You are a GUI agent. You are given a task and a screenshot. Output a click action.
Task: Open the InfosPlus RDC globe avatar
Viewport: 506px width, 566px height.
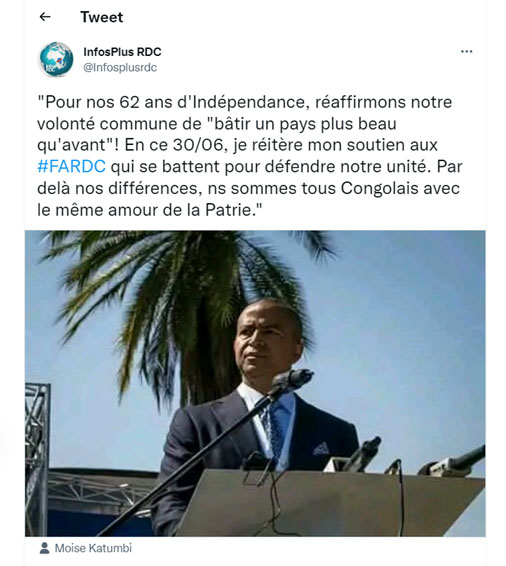[x=56, y=59]
